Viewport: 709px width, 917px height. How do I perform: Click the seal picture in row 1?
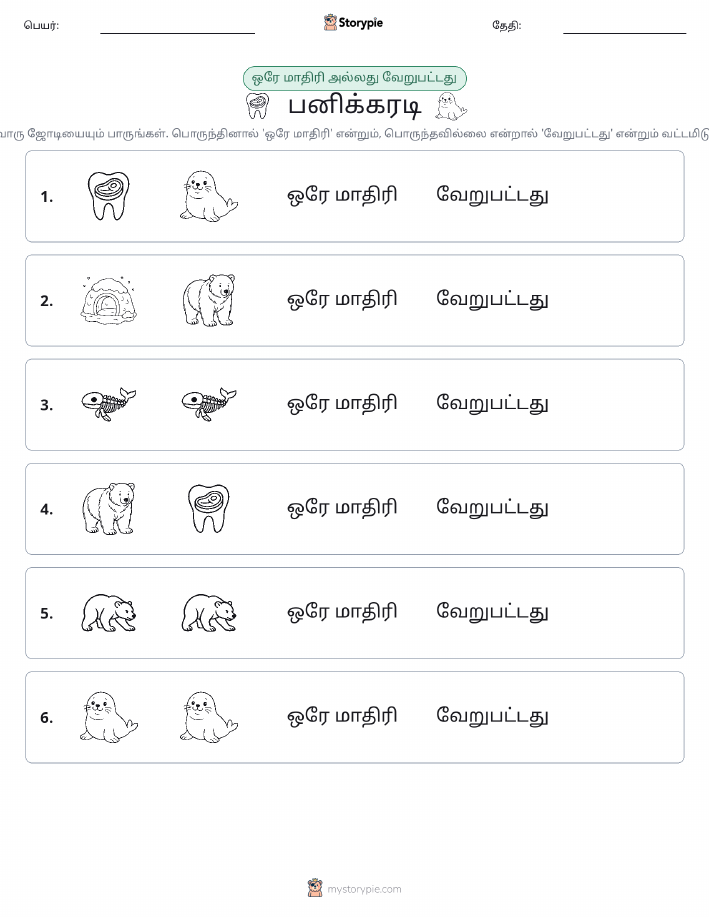click(x=209, y=196)
